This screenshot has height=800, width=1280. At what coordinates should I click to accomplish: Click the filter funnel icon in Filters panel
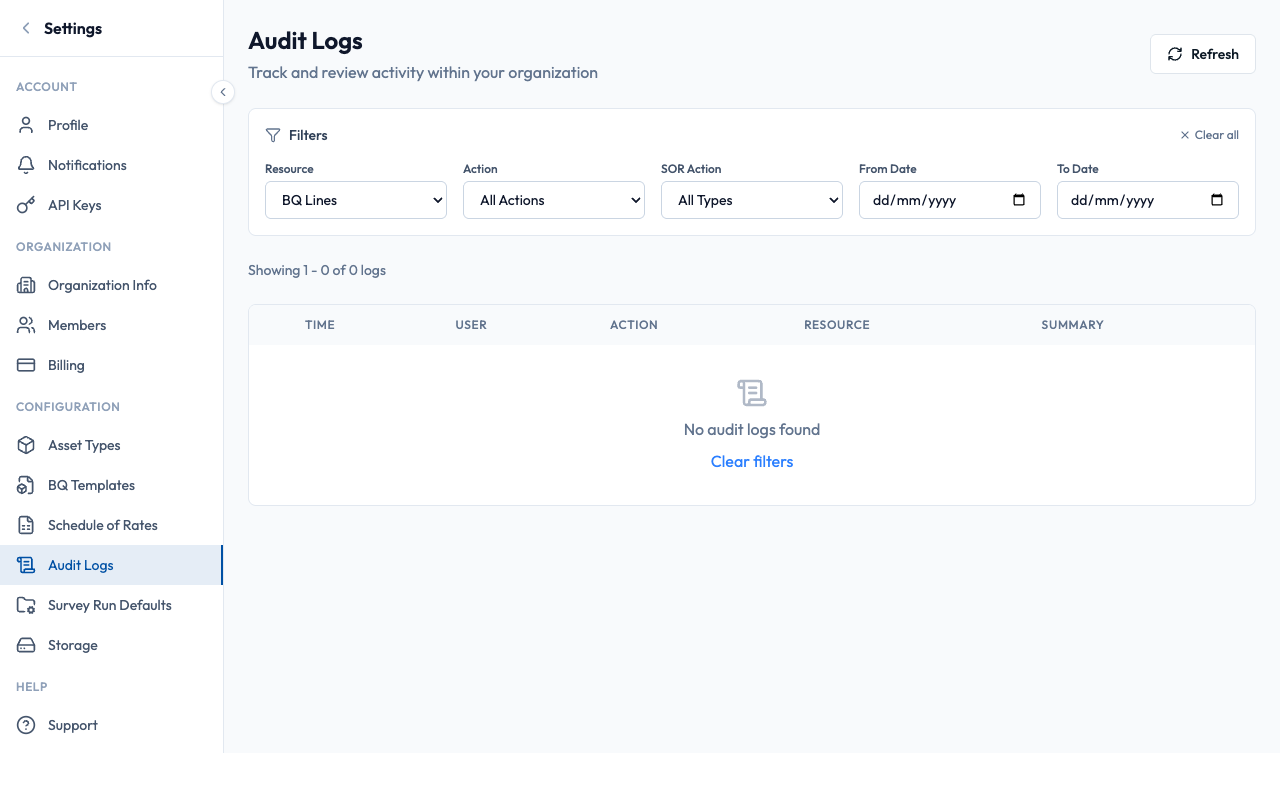click(272, 135)
